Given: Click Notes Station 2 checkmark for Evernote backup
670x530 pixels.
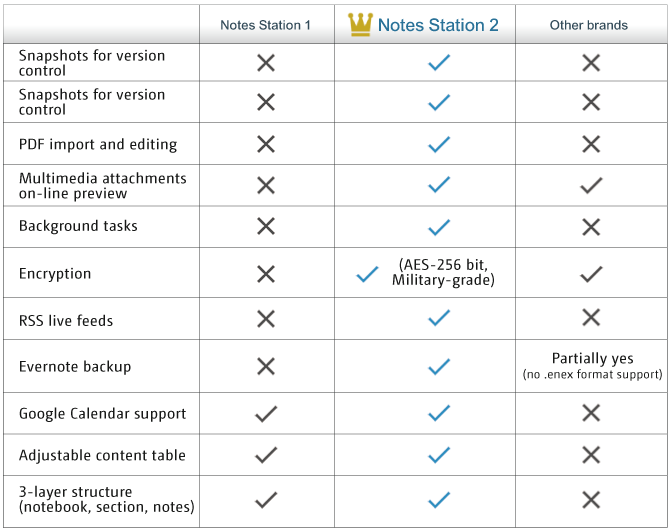Looking at the screenshot, I should (438, 366).
